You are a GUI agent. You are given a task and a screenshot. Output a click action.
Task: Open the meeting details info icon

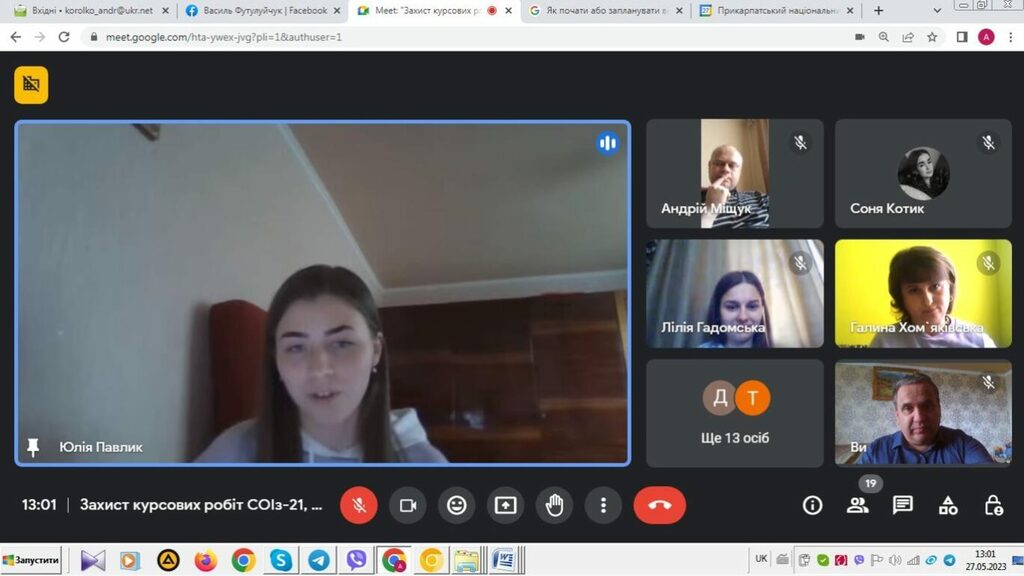pyautogui.click(x=813, y=505)
